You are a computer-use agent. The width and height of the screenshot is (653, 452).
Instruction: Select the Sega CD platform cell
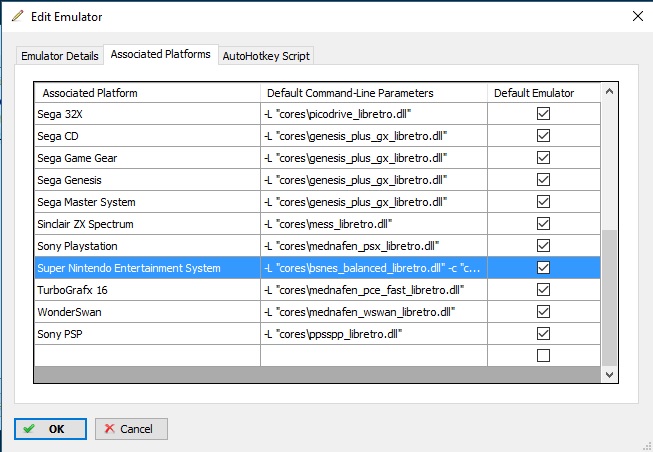pos(147,136)
